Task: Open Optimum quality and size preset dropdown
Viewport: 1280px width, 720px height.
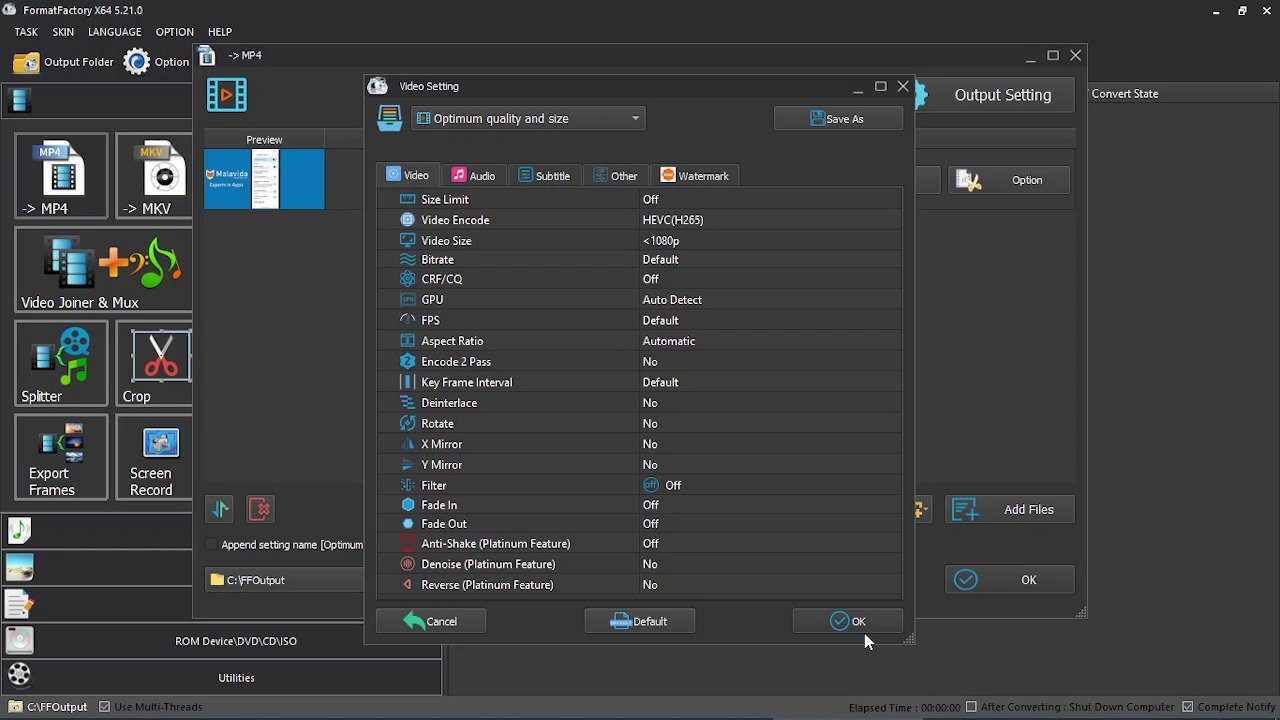Action: coord(529,119)
